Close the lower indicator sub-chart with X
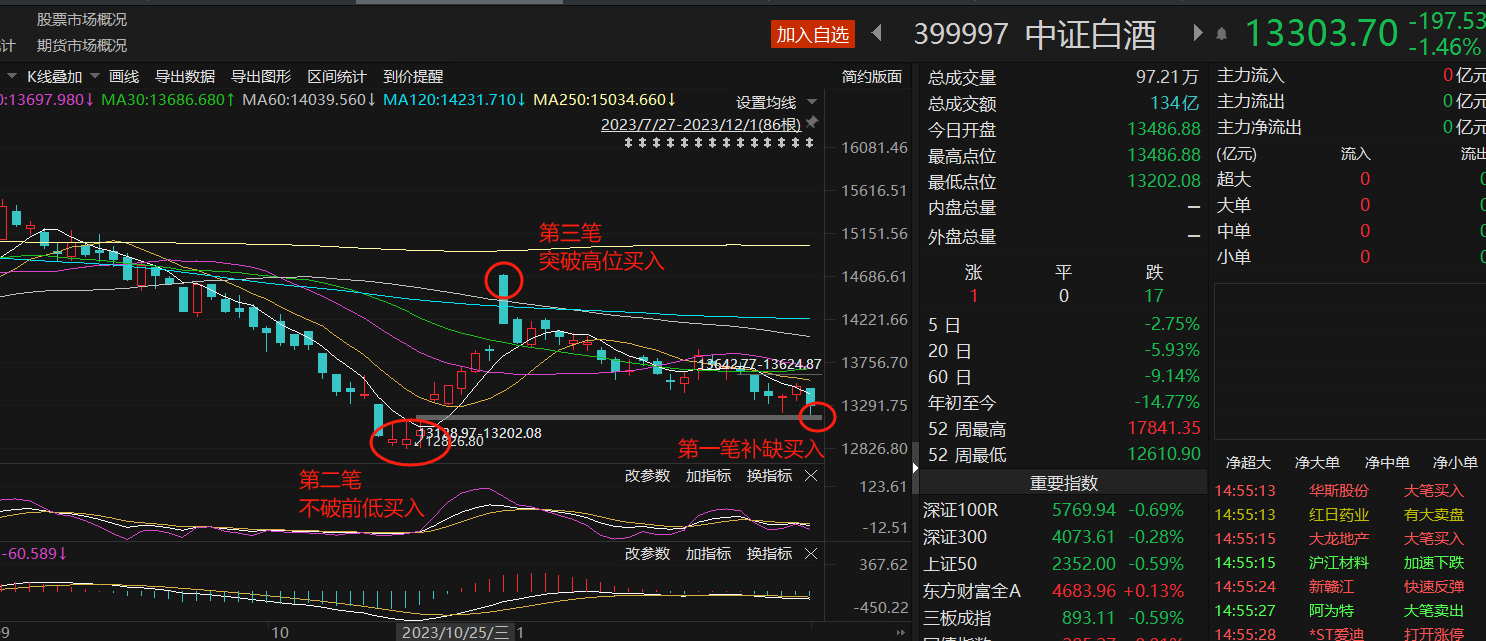The height and width of the screenshot is (641, 1486). tap(811, 553)
